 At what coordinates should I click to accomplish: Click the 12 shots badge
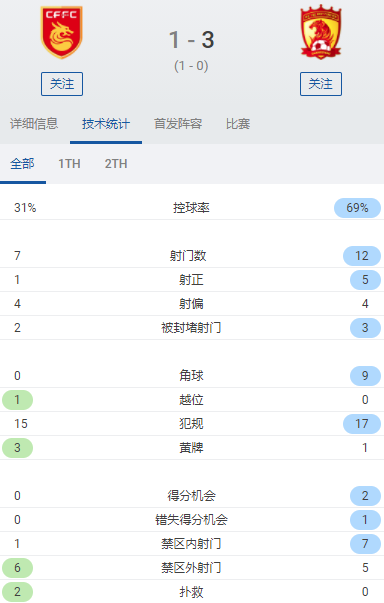coord(362,255)
